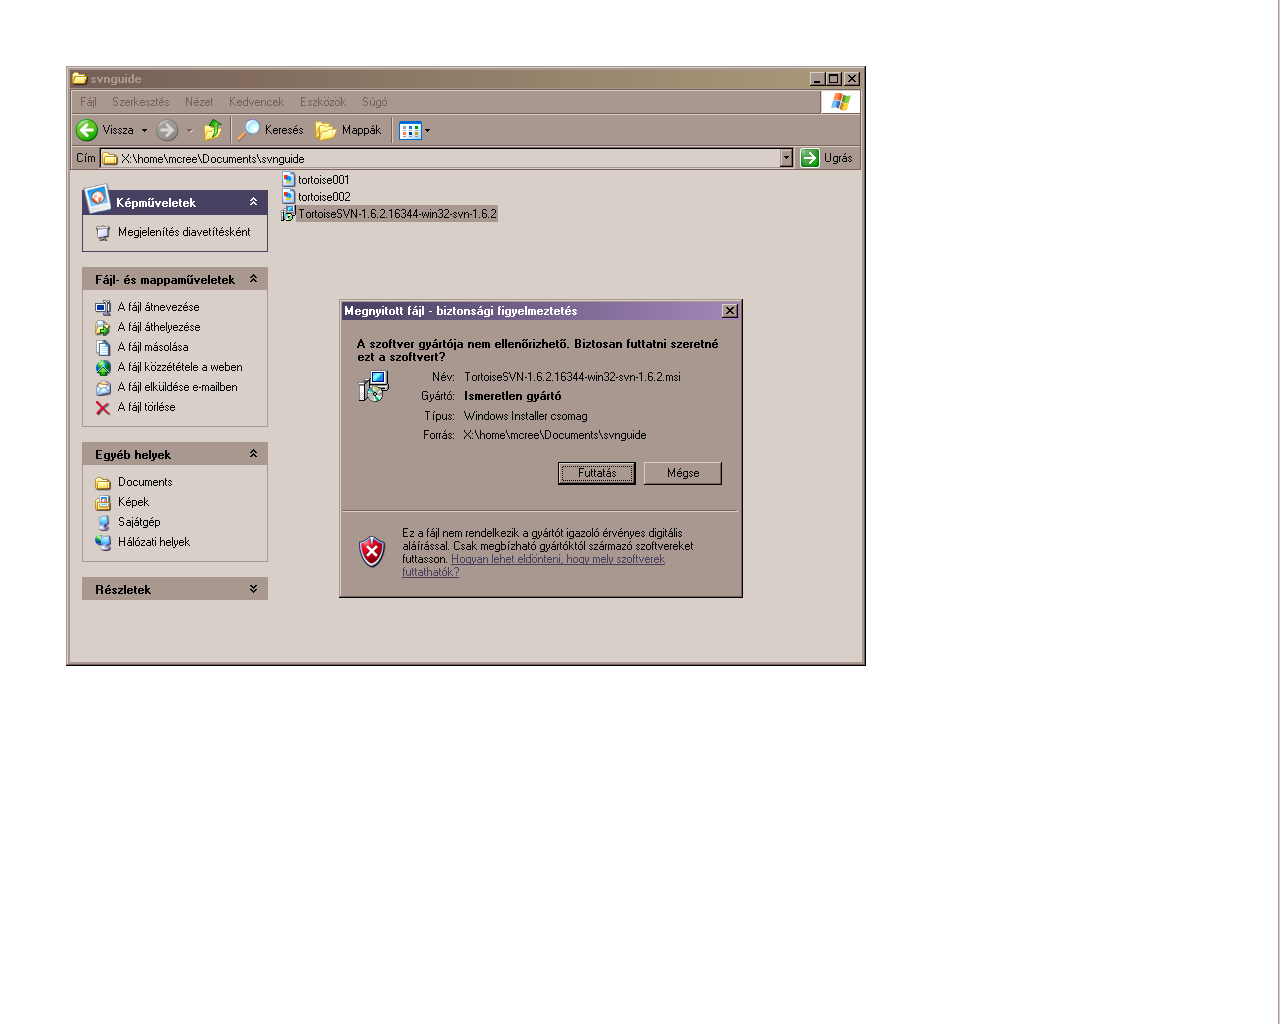1280x1024 pixels.
Task: Open Hálózati helyek network places link
Action: point(153,542)
